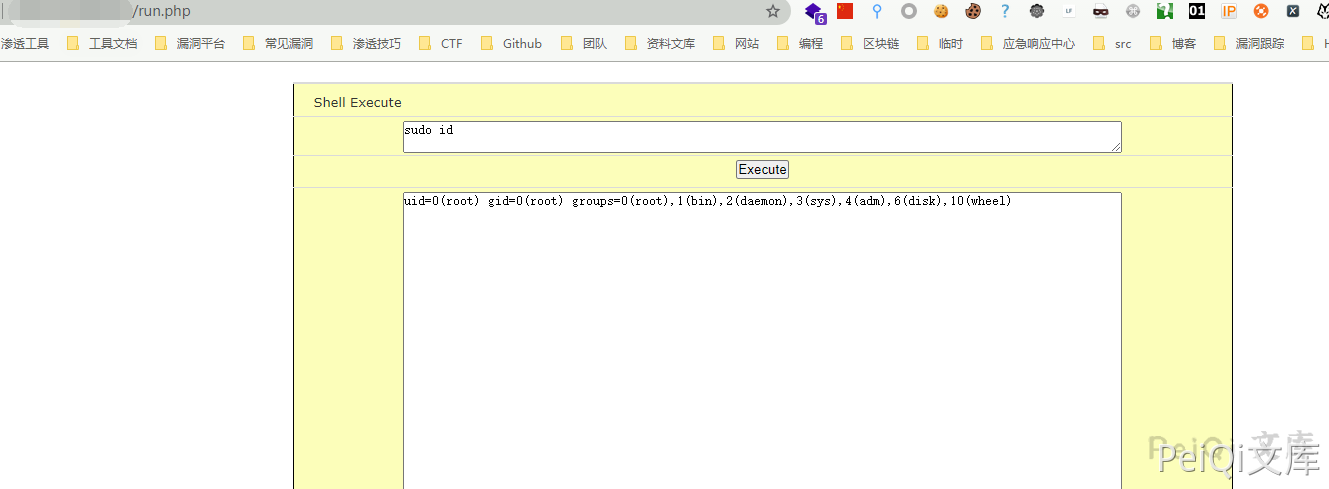Bookmark this page with the star icon

(x=773, y=12)
